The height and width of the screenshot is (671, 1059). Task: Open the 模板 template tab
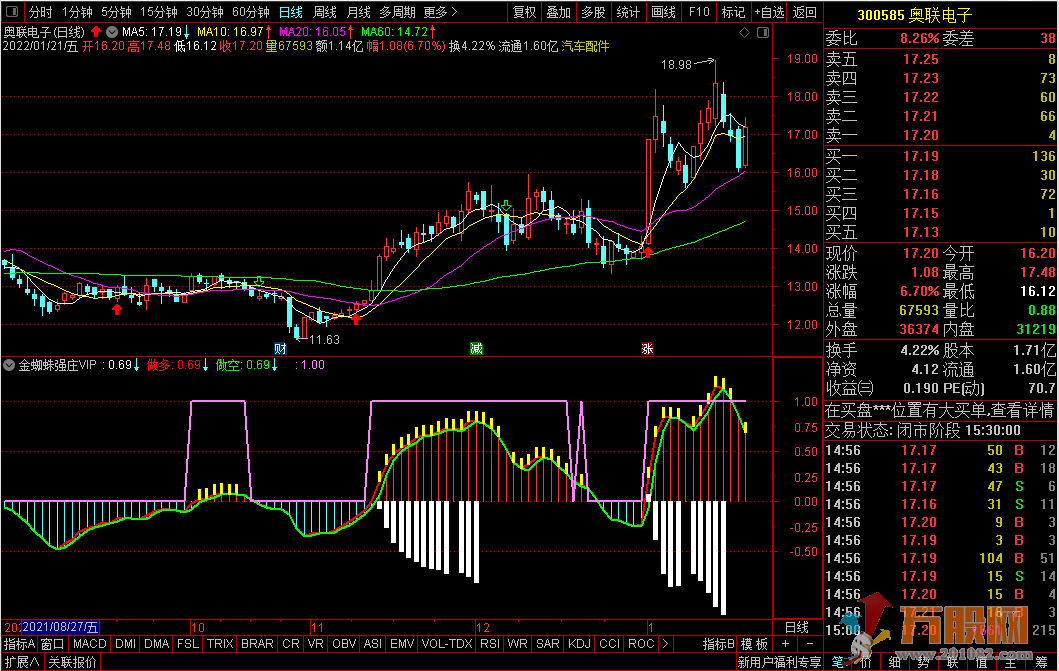(754, 644)
